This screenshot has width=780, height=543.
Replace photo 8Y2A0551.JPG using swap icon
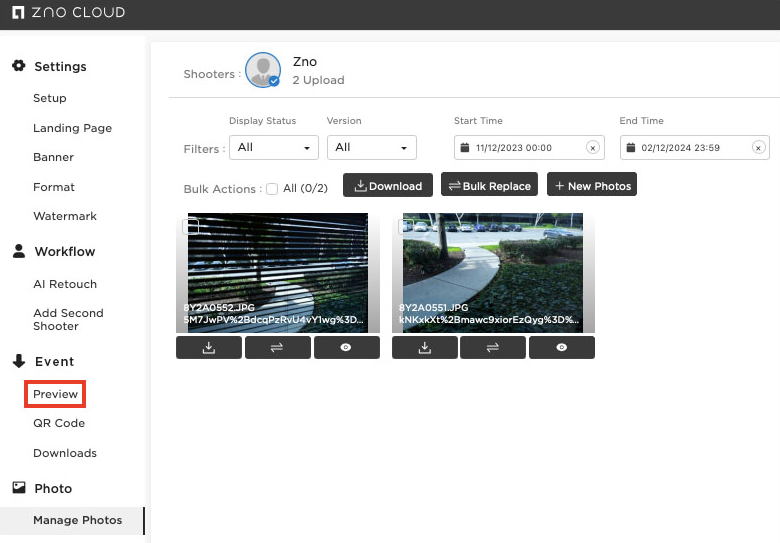click(x=493, y=348)
